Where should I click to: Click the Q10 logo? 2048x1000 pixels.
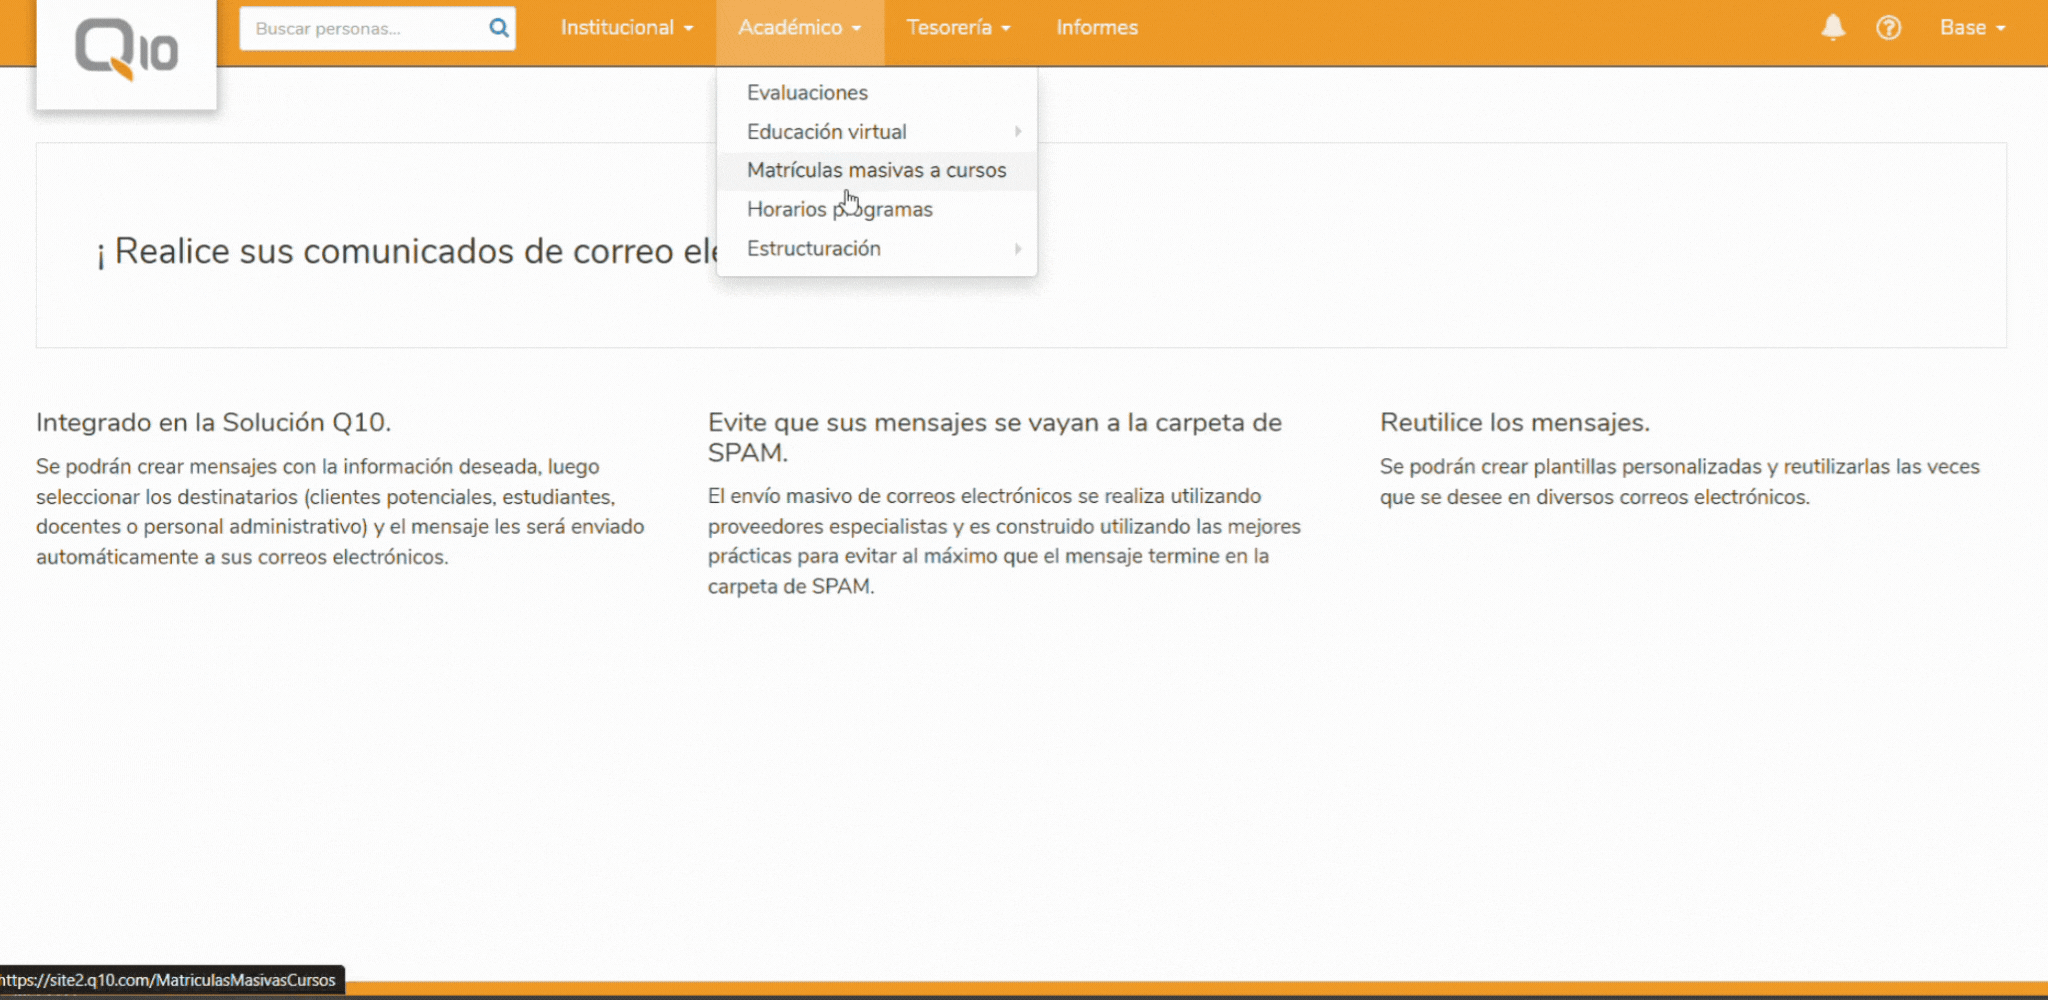click(x=126, y=49)
